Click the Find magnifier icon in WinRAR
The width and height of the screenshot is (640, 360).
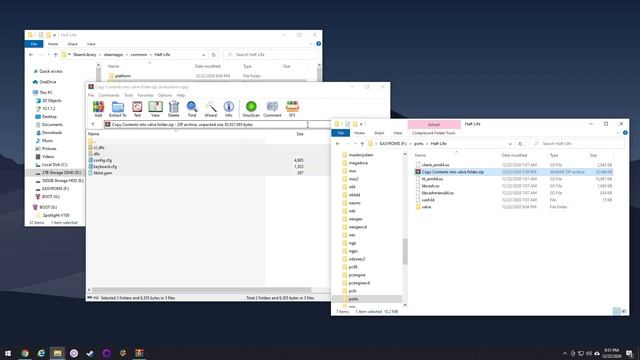pos(192,109)
